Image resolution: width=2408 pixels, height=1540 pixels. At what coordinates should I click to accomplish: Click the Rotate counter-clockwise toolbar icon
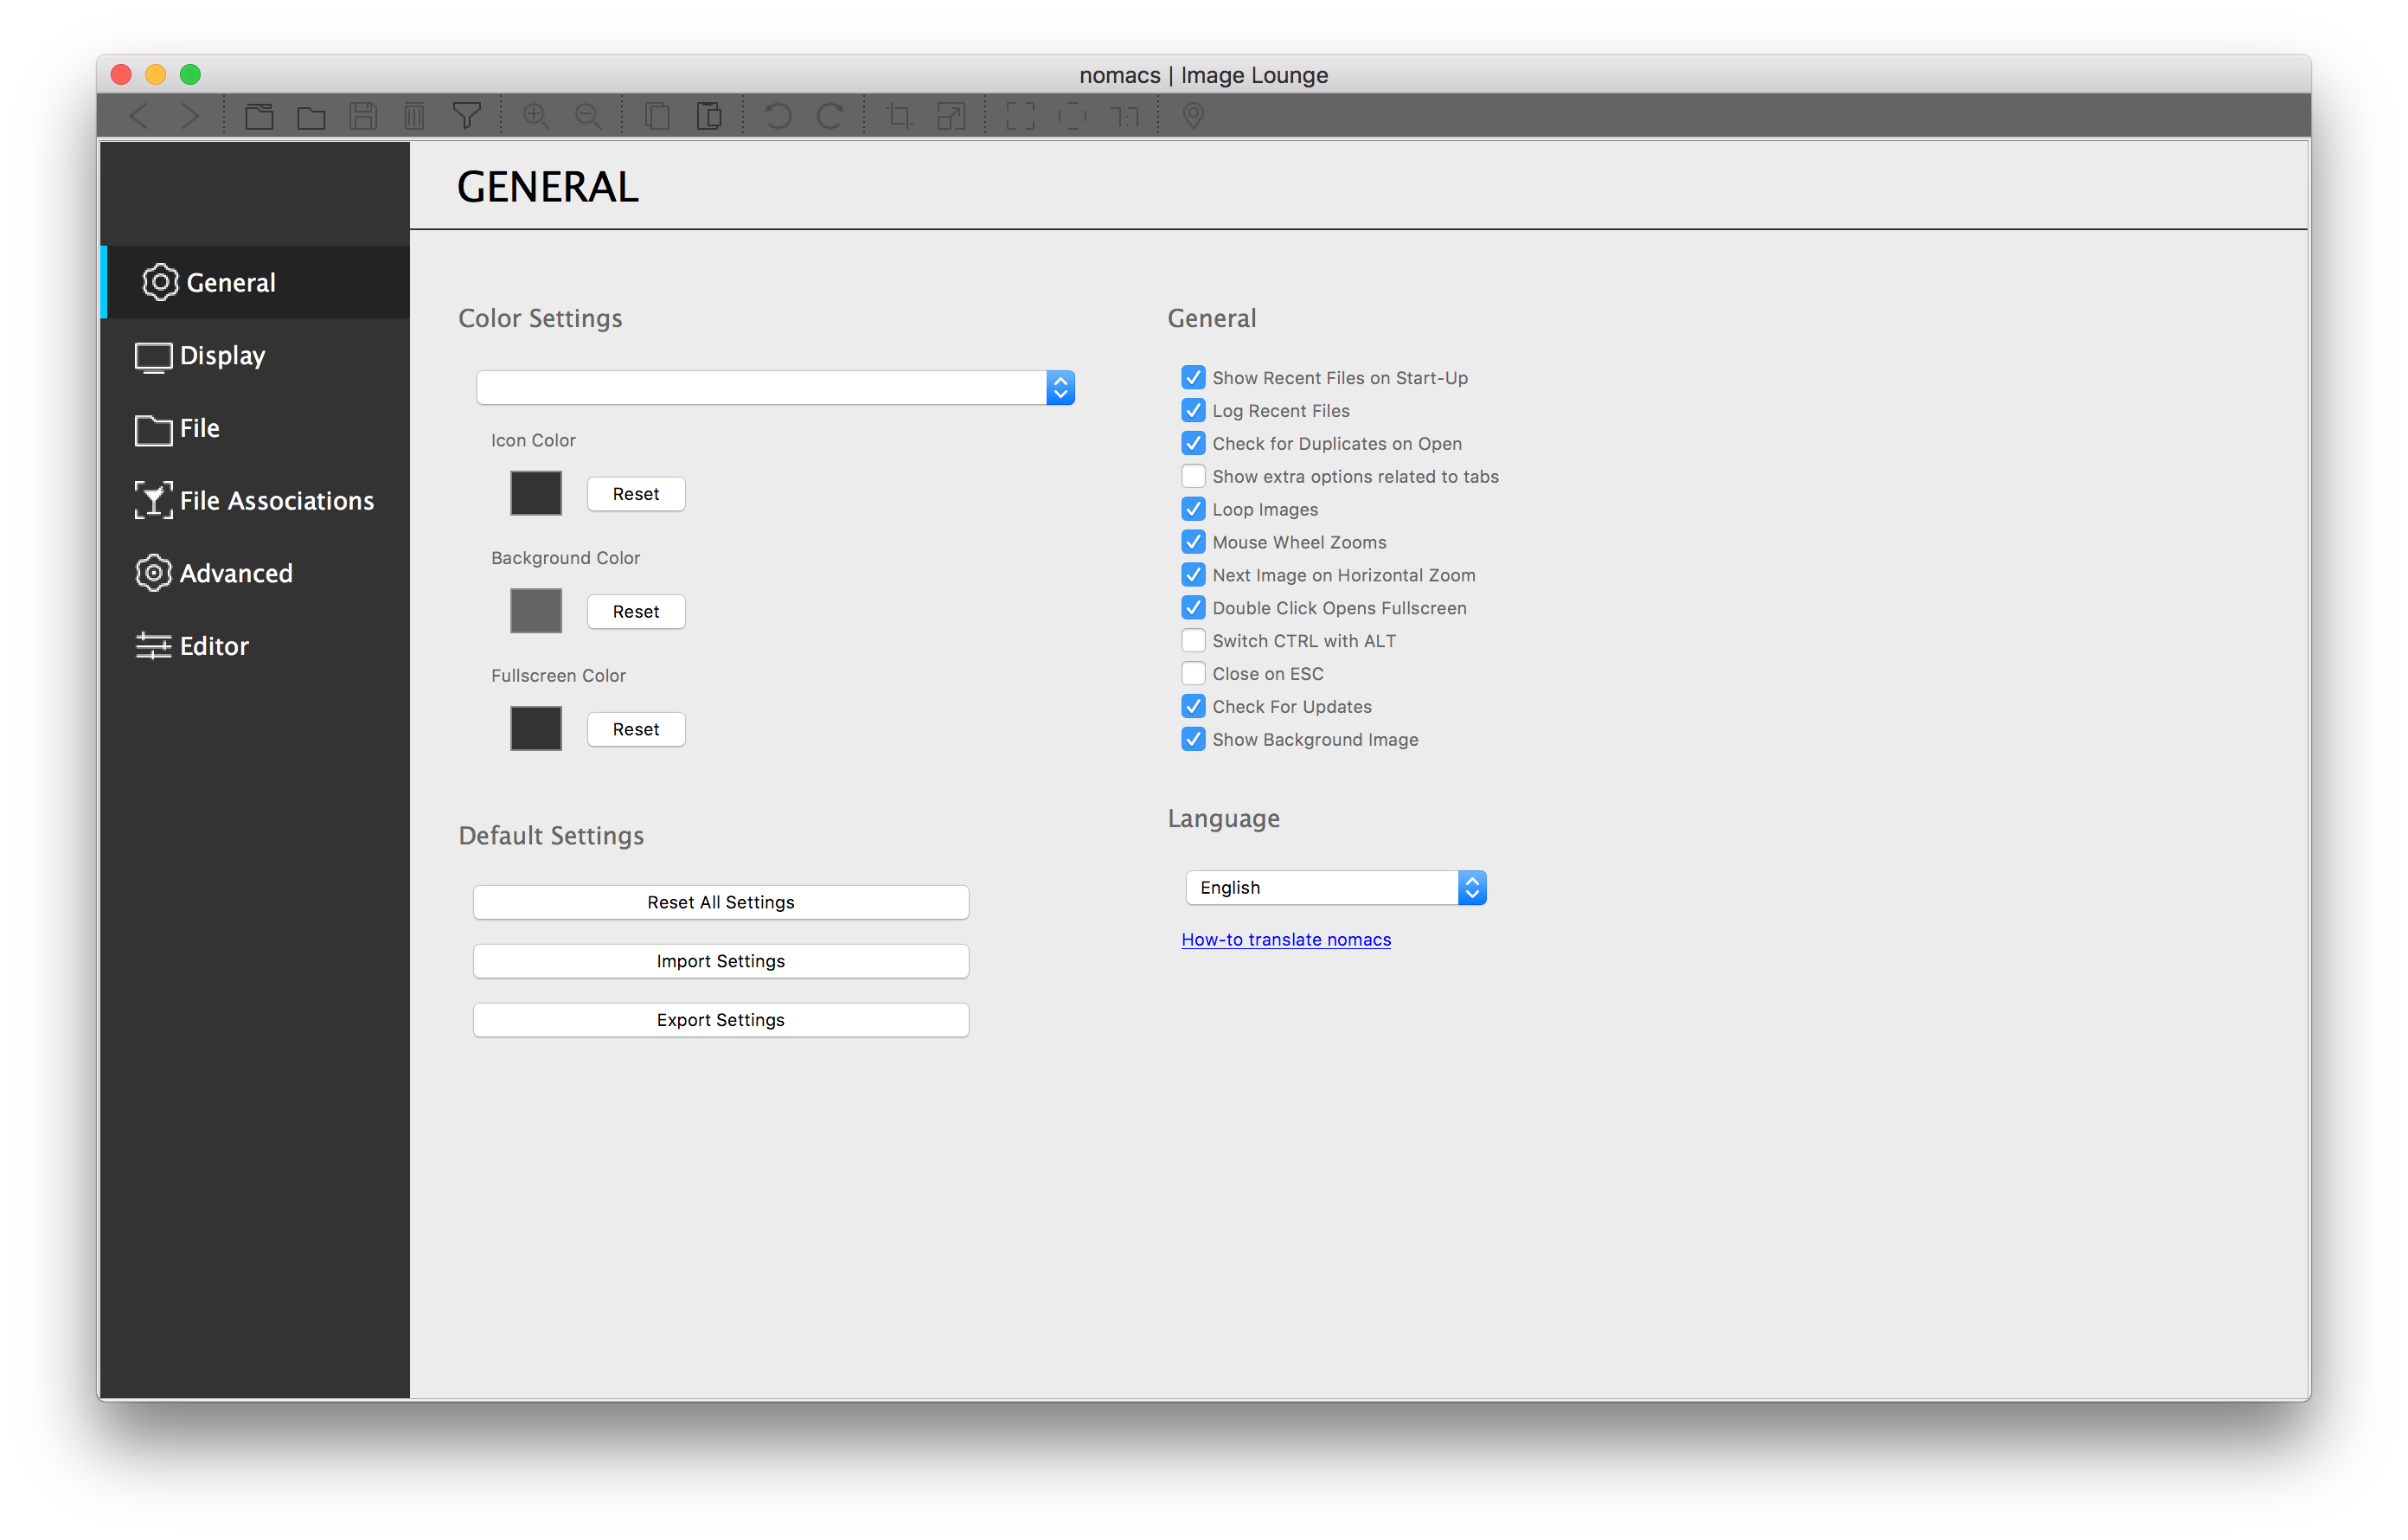(778, 115)
